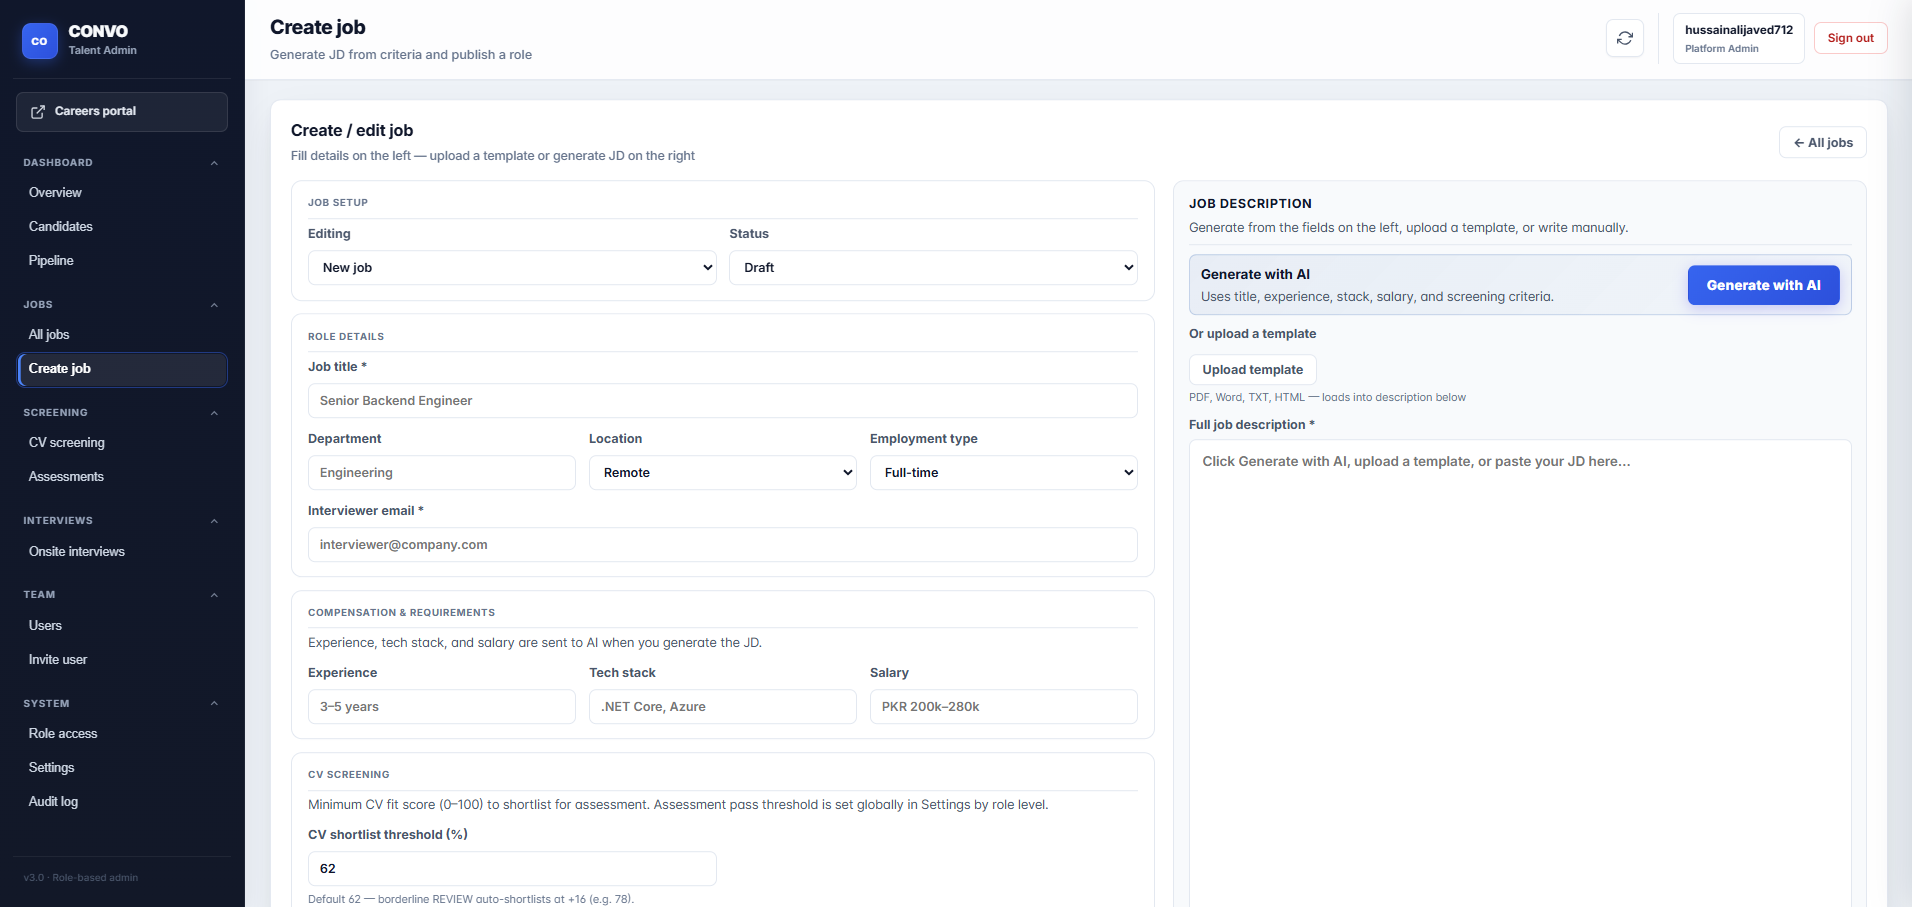
Task: Open the Users page
Action: coord(122,625)
